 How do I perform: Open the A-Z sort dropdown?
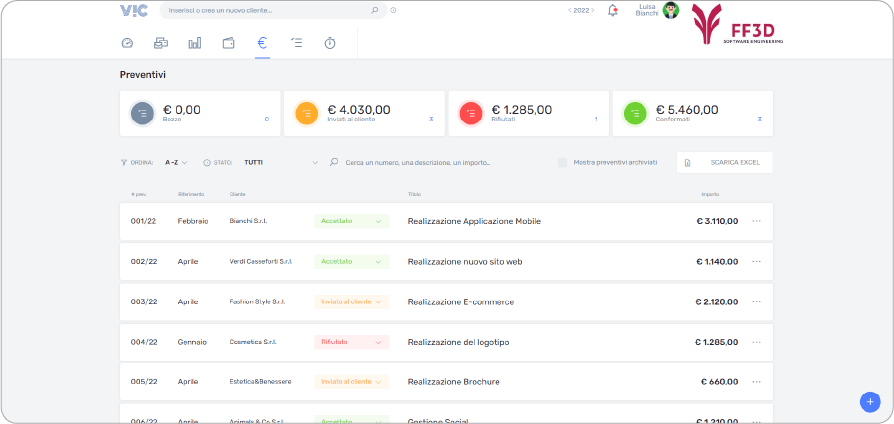pos(176,162)
